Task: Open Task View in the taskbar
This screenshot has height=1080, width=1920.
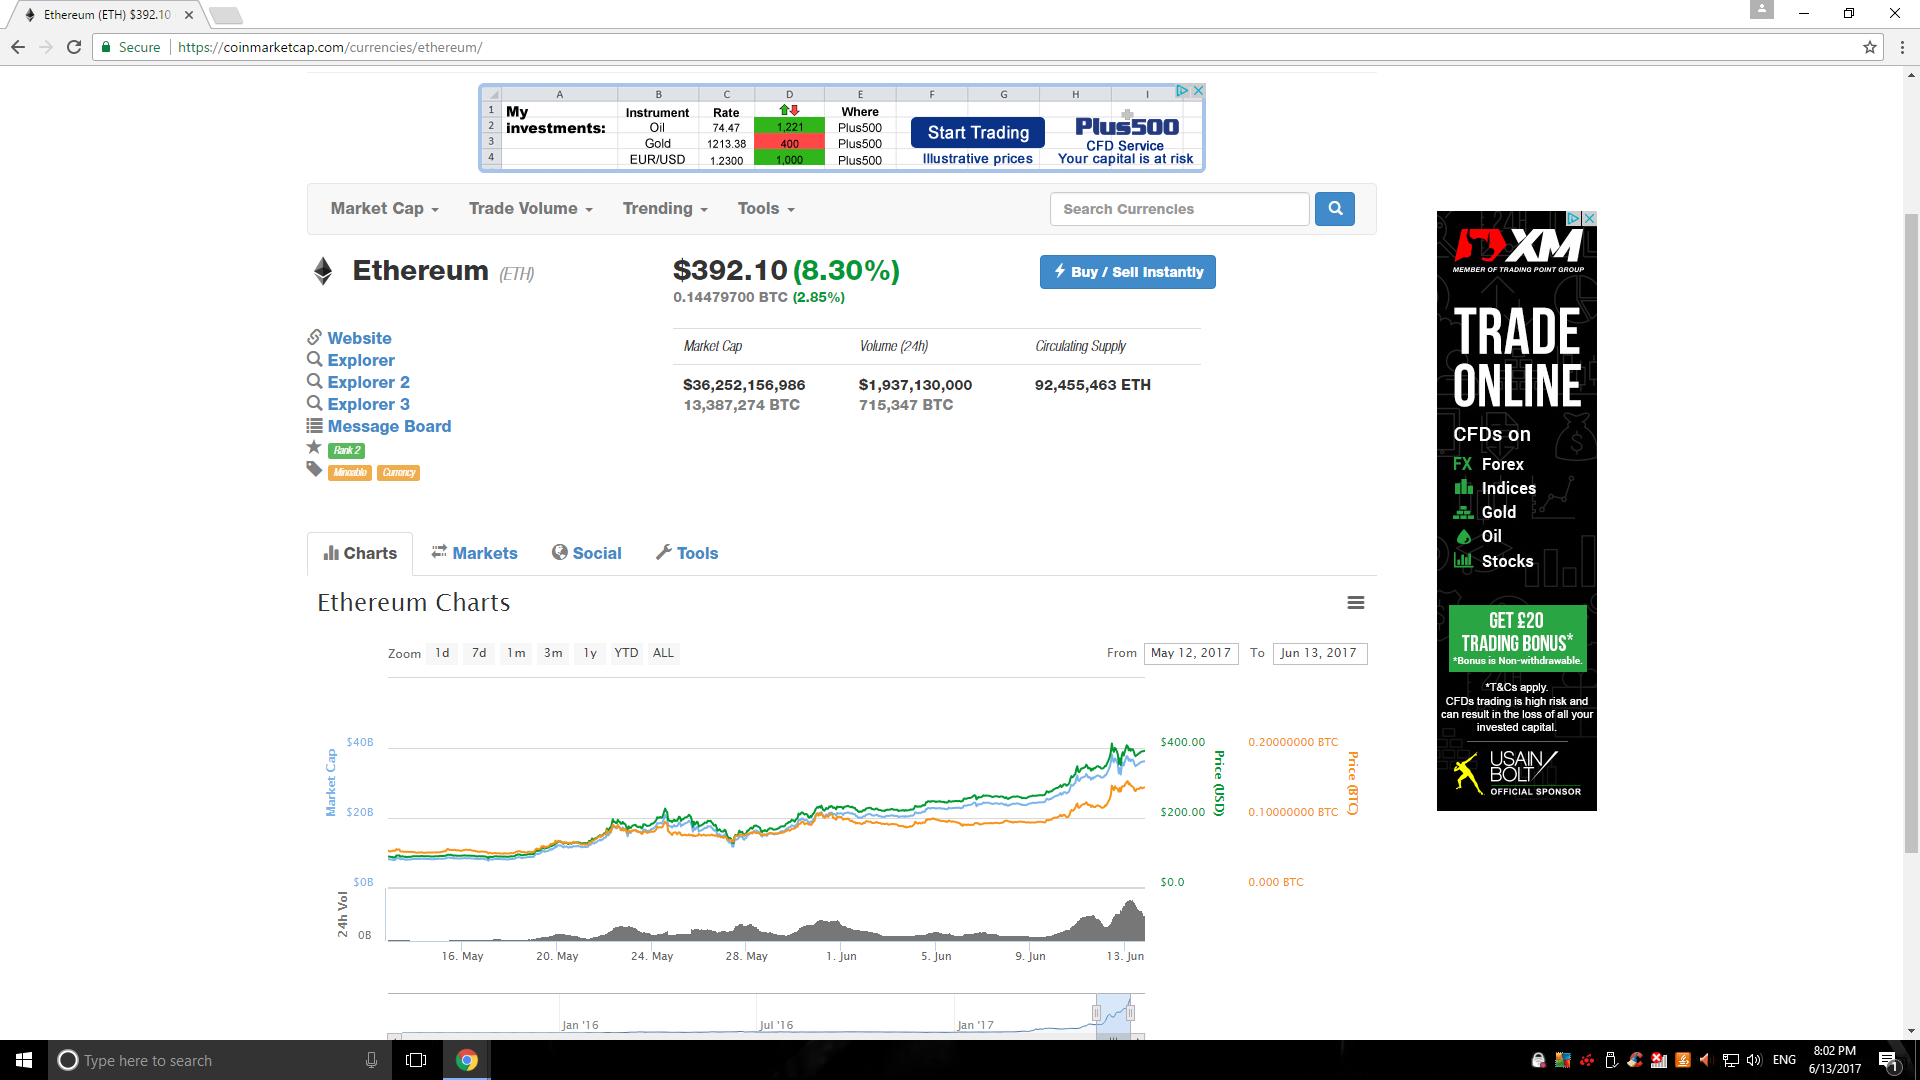Action: click(x=416, y=1060)
